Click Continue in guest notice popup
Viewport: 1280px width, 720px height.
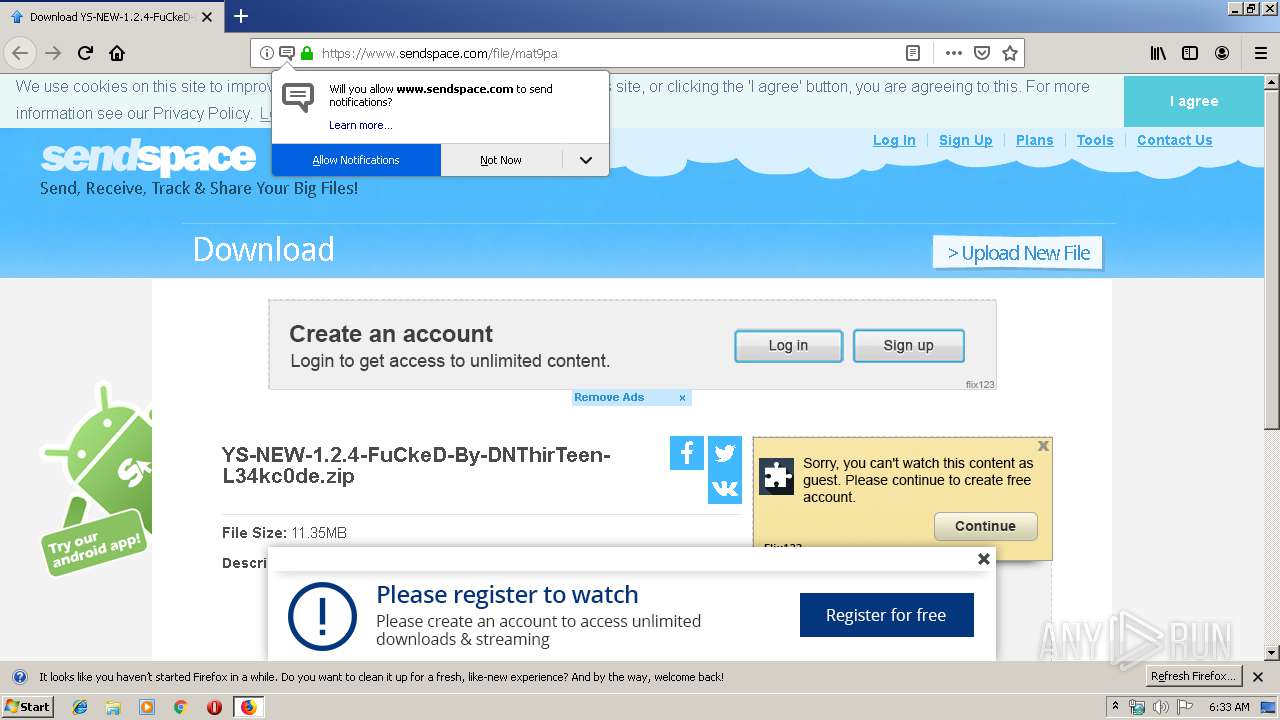pos(985,526)
